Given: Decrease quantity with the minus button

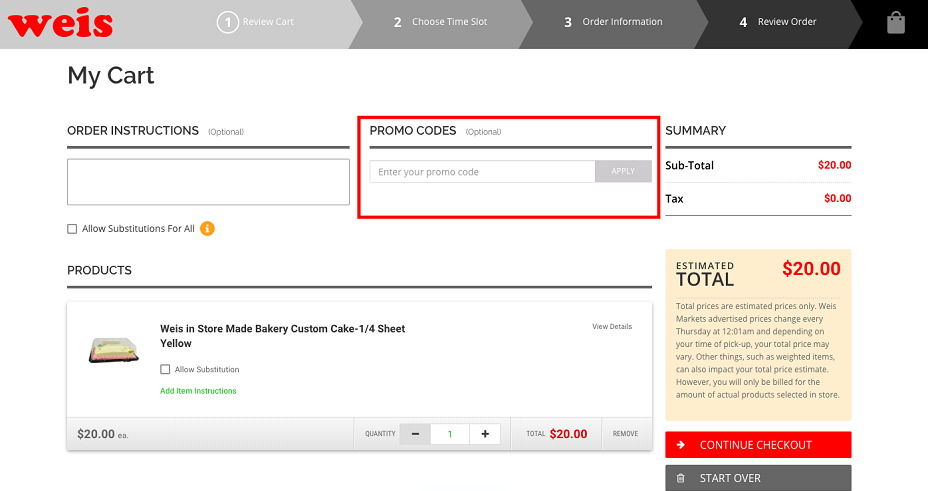Looking at the screenshot, I should [x=415, y=434].
